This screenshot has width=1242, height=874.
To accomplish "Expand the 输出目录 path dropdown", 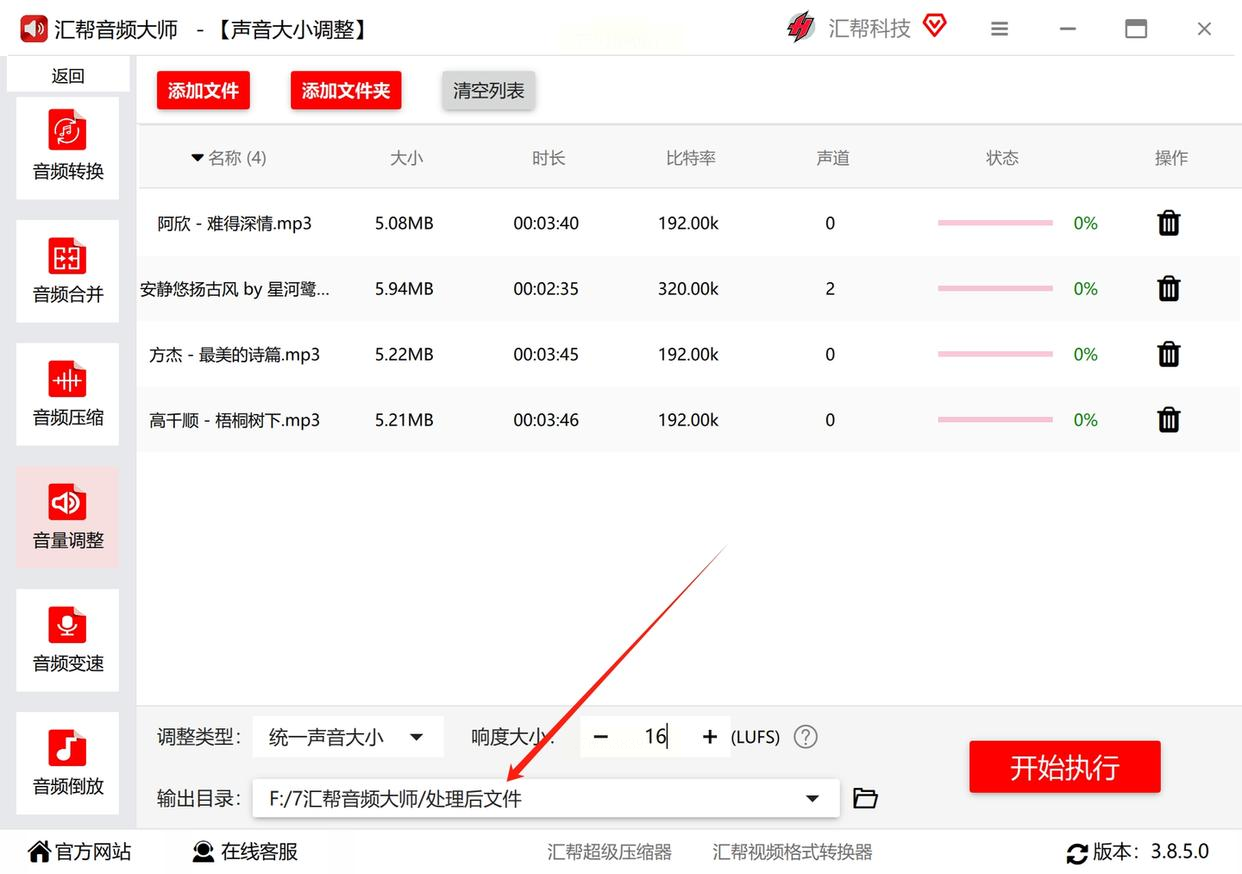I will point(811,798).
